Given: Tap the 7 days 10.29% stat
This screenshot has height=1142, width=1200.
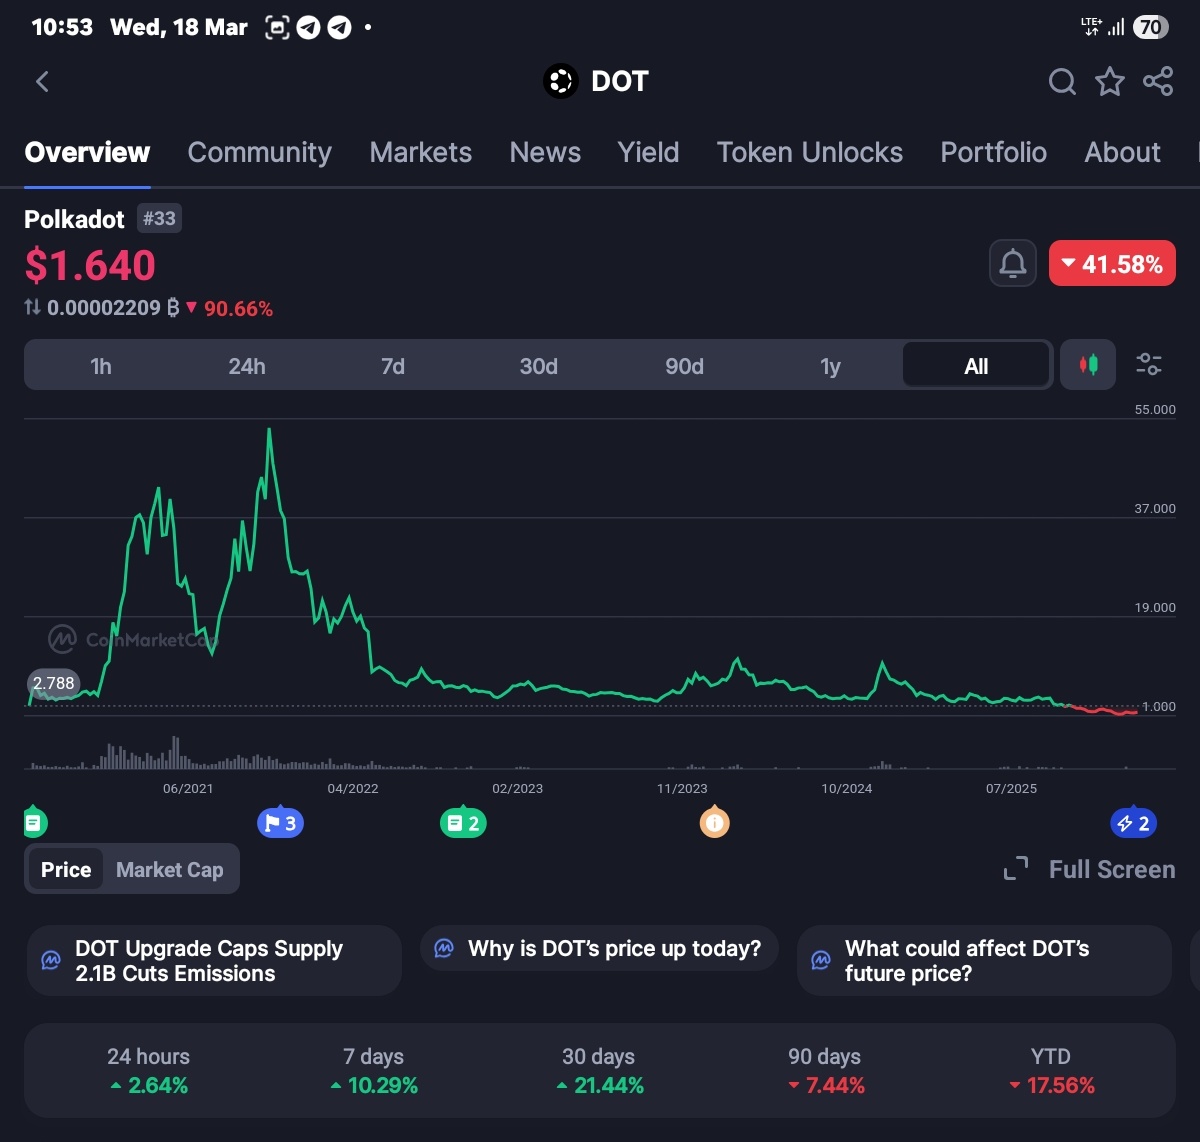Looking at the screenshot, I should 374,1070.
